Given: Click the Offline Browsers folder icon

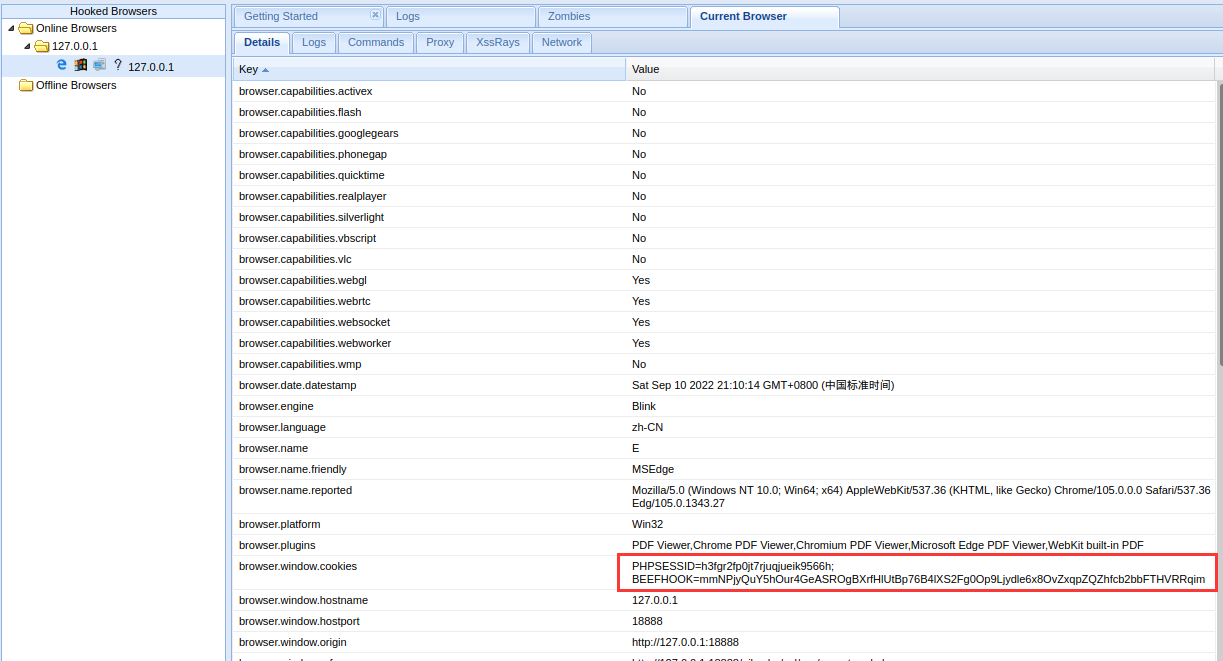Looking at the screenshot, I should [x=26, y=85].
